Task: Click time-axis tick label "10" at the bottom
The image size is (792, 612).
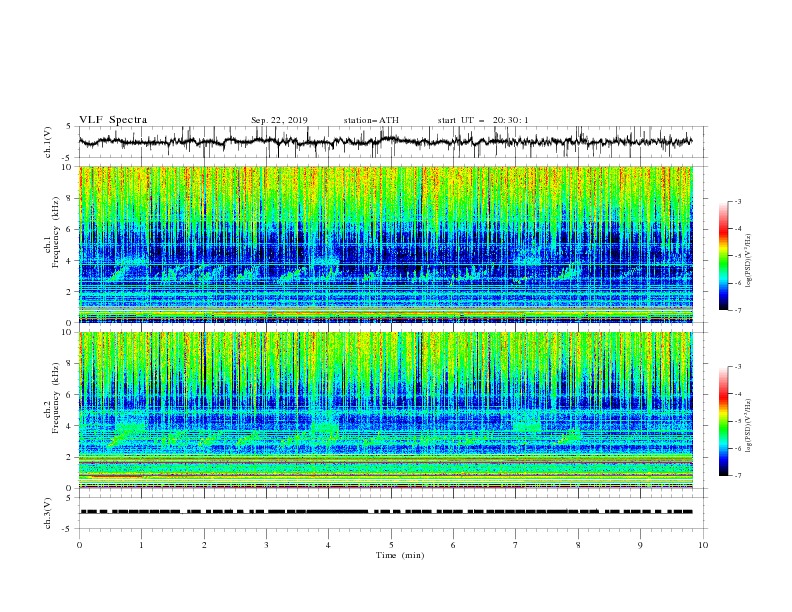Action: (703, 545)
